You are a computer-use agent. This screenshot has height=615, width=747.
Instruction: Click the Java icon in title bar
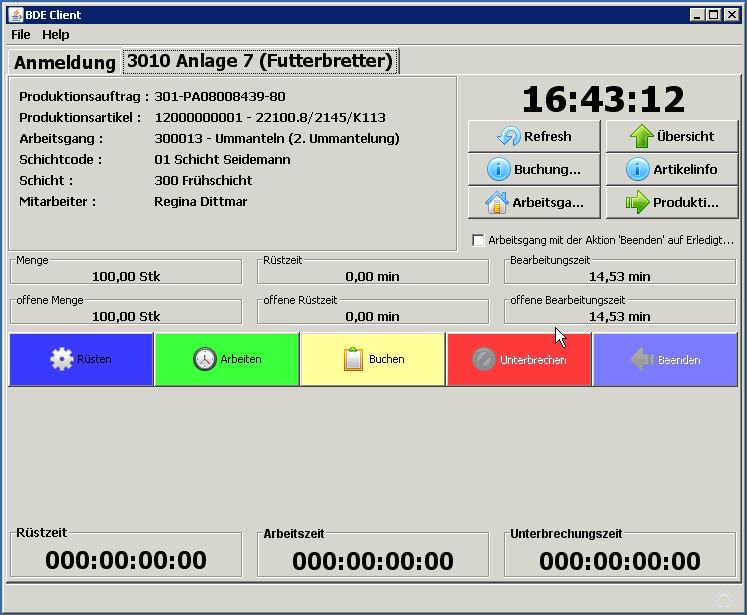pyautogui.click(x=16, y=15)
